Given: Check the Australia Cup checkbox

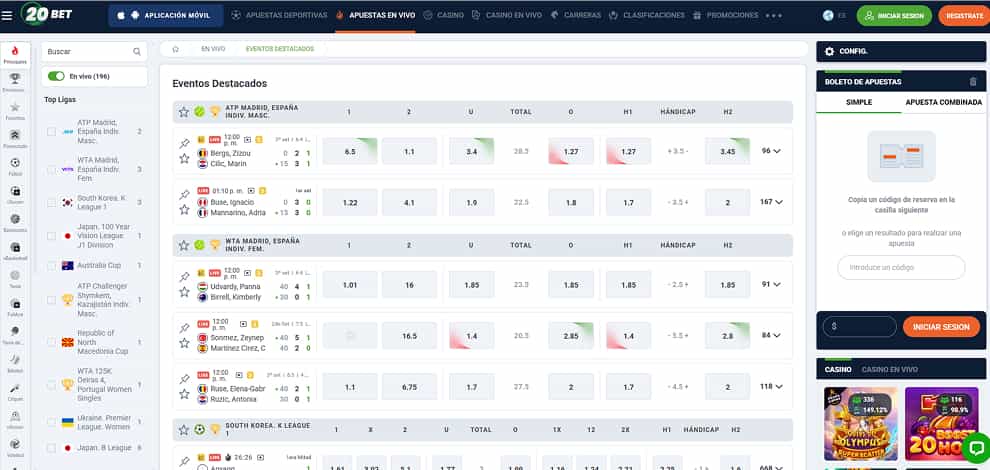Looking at the screenshot, I should 51,266.
